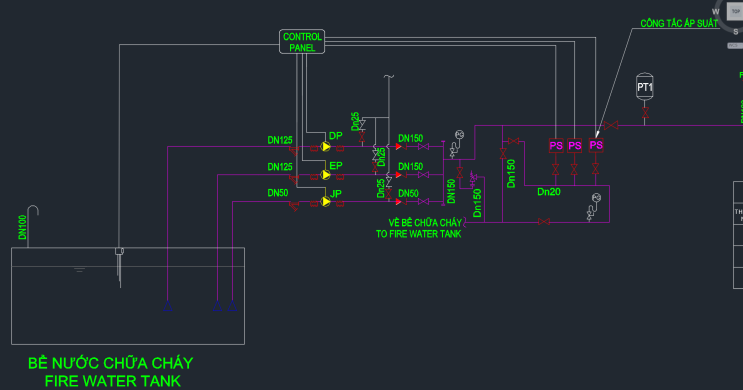The image size is (743, 390).
Task: Select the DN100 vent pipe label
Action: click(x=22, y=227)
